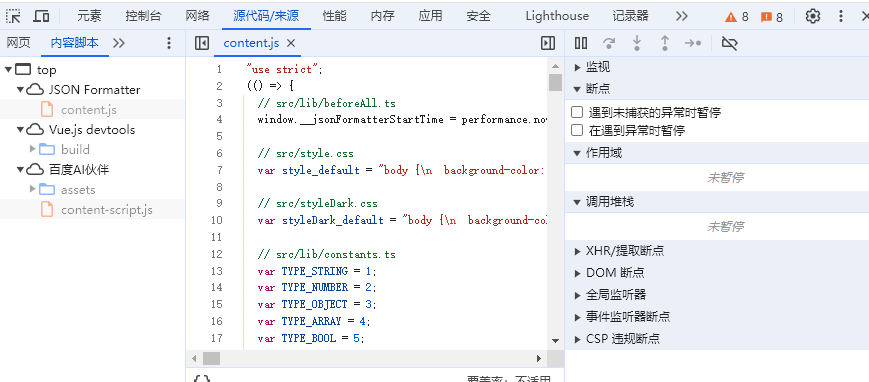The height and width of the screenshot is (382, 869).
Task: Toggle the device toolbar icon
Action: [41, 16]
